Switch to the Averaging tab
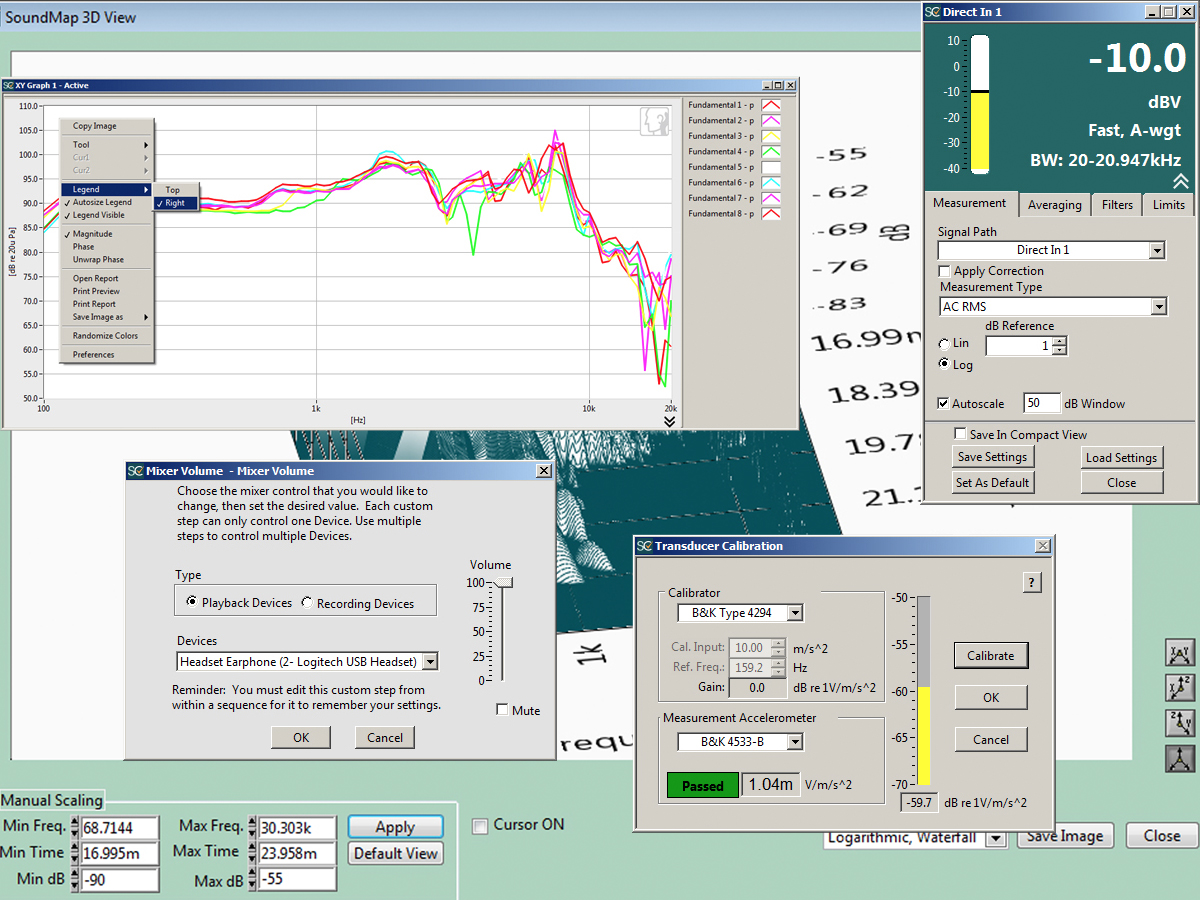1200x900 pixels. coord(1055,205)
